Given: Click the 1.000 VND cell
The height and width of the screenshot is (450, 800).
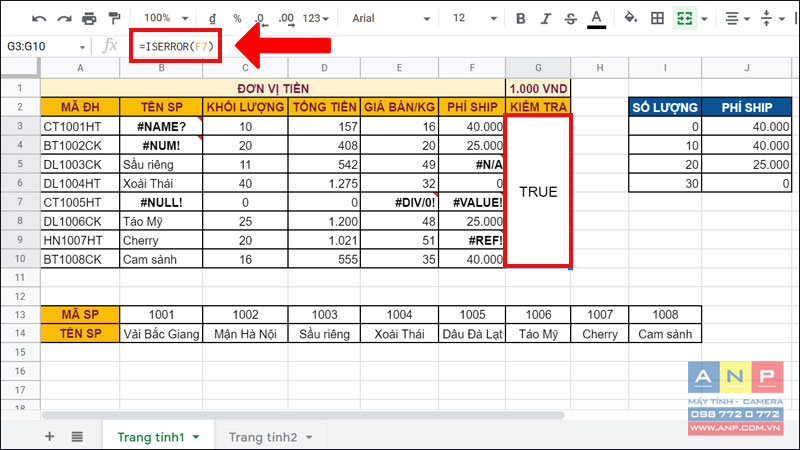Looking at the screenshot, I should pos(538,88).
